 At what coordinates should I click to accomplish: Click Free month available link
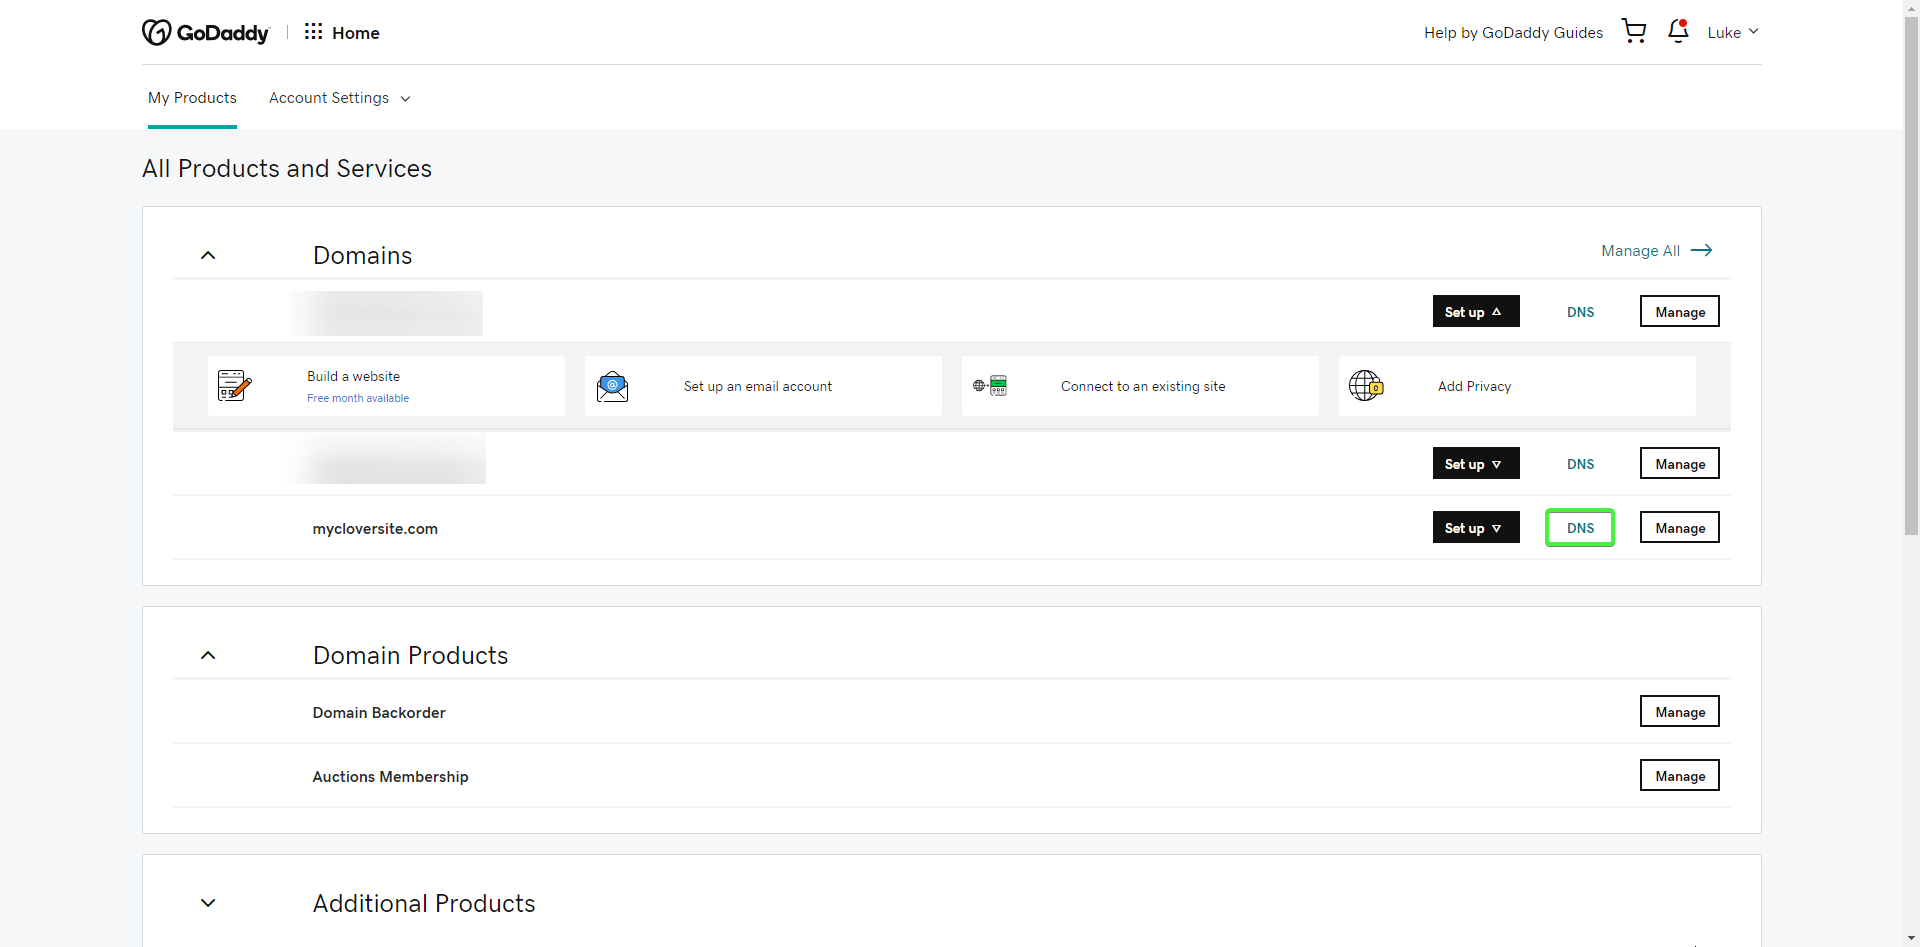click(358, 398)
